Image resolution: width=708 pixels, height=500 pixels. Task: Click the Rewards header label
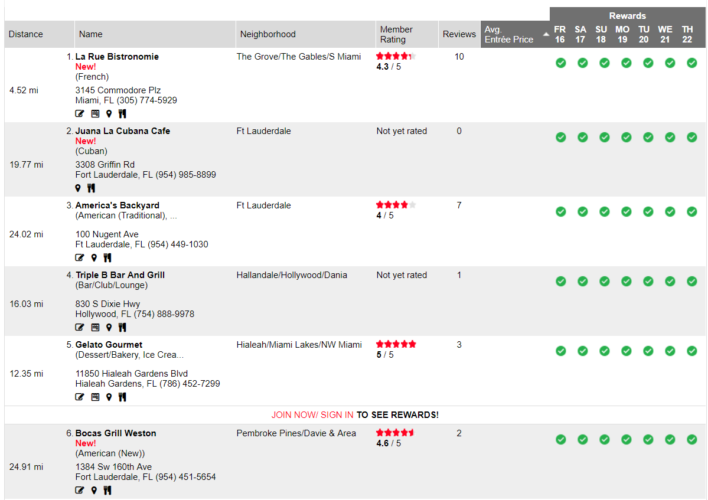pyautogui.click(x=627, y=16)
